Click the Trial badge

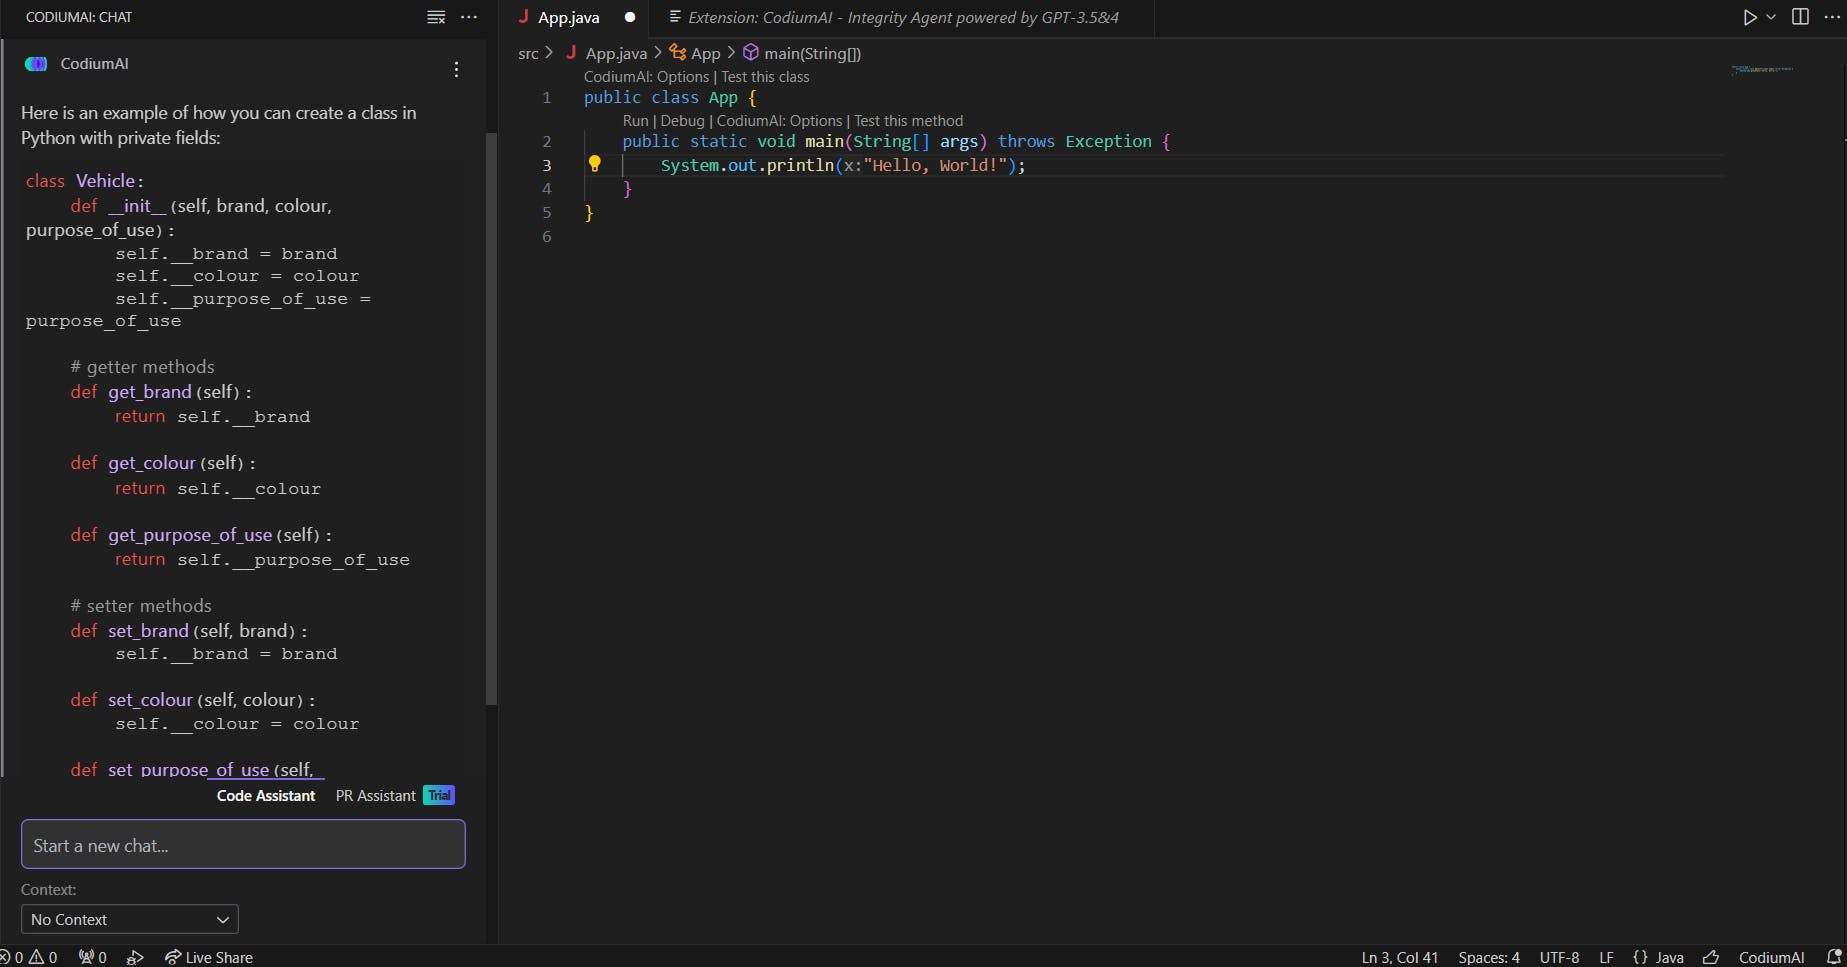(x=439, y=795)
